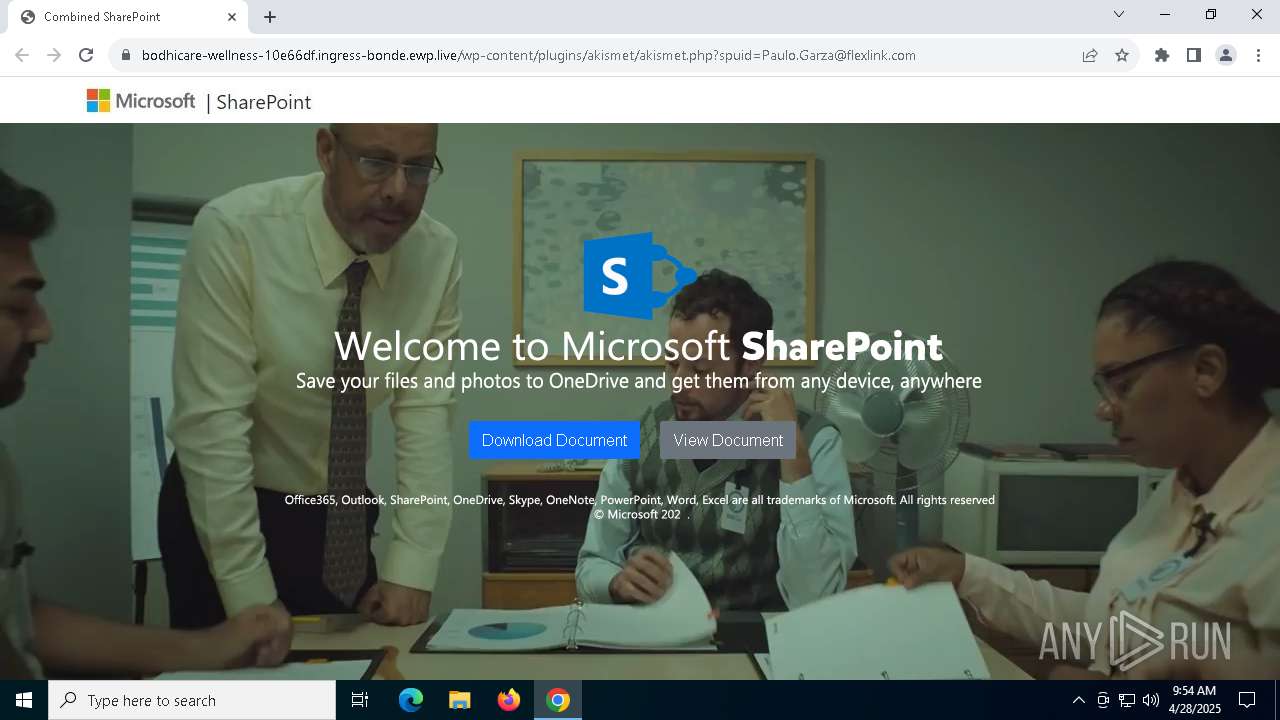Open File Explorer from taskbar
1280x720 pixels.
point(460,700)
